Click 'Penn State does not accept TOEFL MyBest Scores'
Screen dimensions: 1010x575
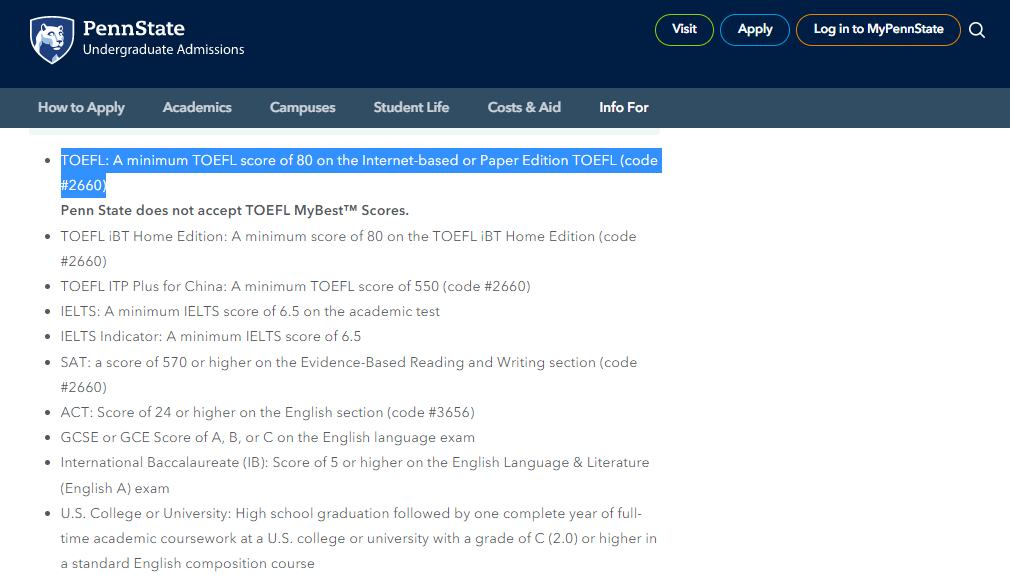click(234, 211)
